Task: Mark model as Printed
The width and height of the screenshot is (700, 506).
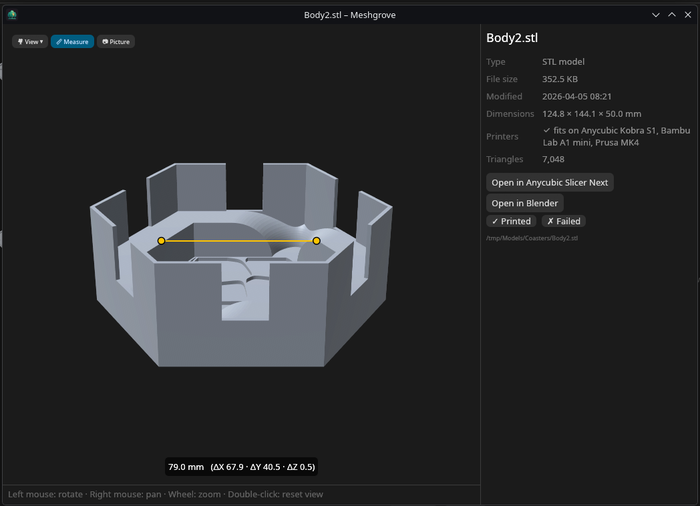Action: pos(511,221)
